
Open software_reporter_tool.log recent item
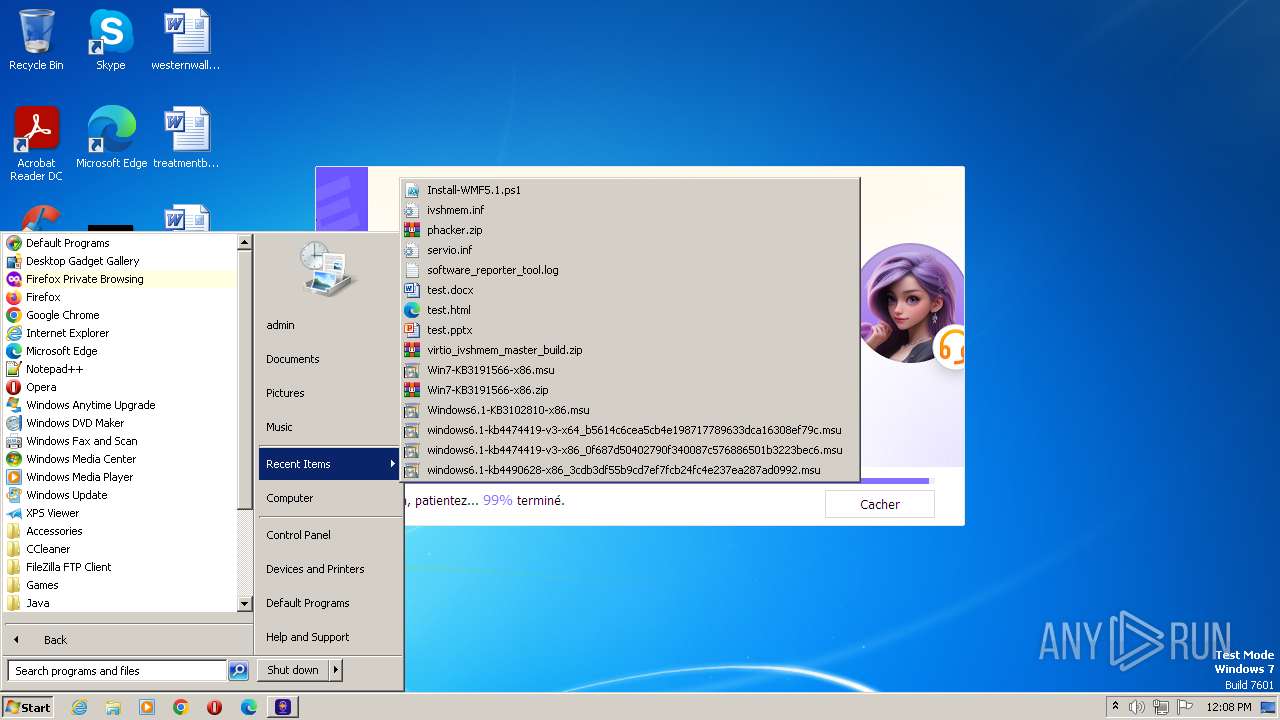click(x=630, y=270)
